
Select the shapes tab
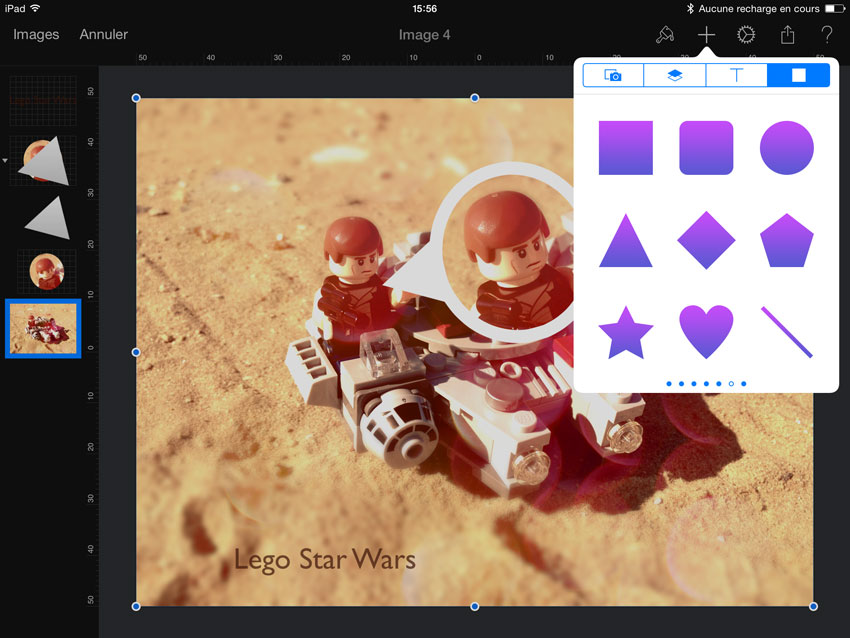(799, 75)
